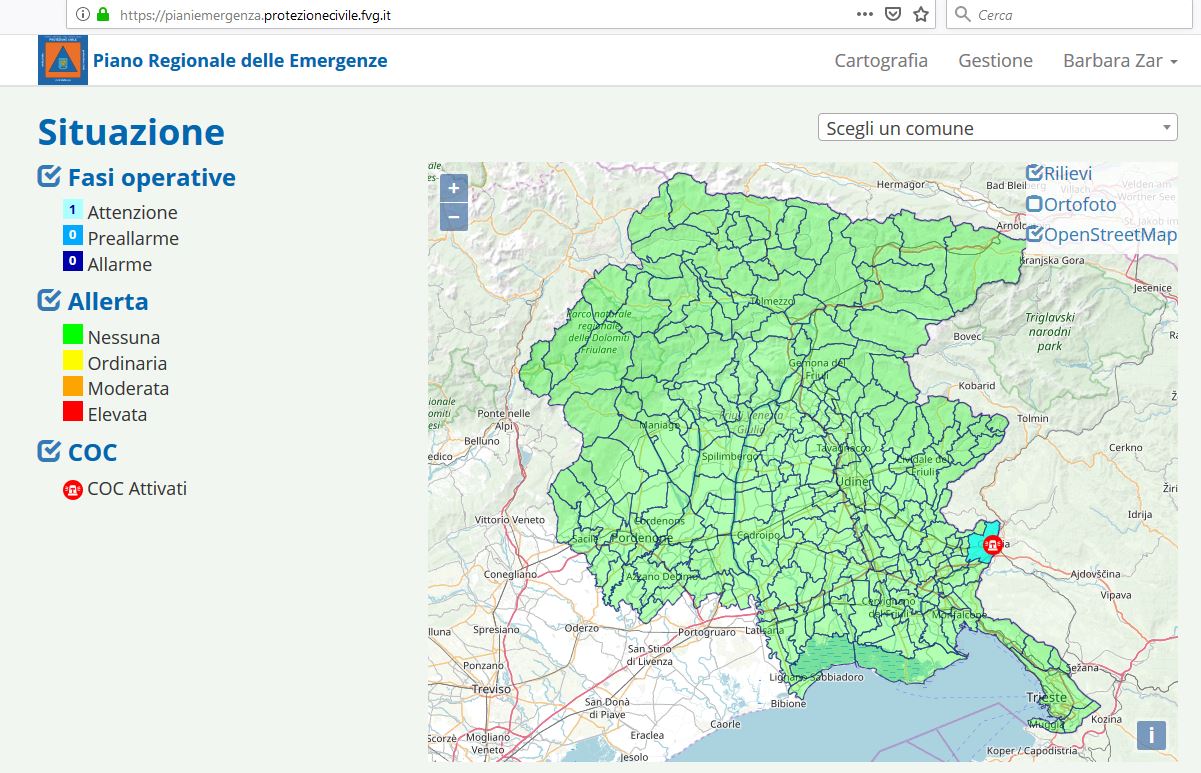Bookmark page with the star icon
This screenshot has width=1201, height=773.
[x=921, y=15]
